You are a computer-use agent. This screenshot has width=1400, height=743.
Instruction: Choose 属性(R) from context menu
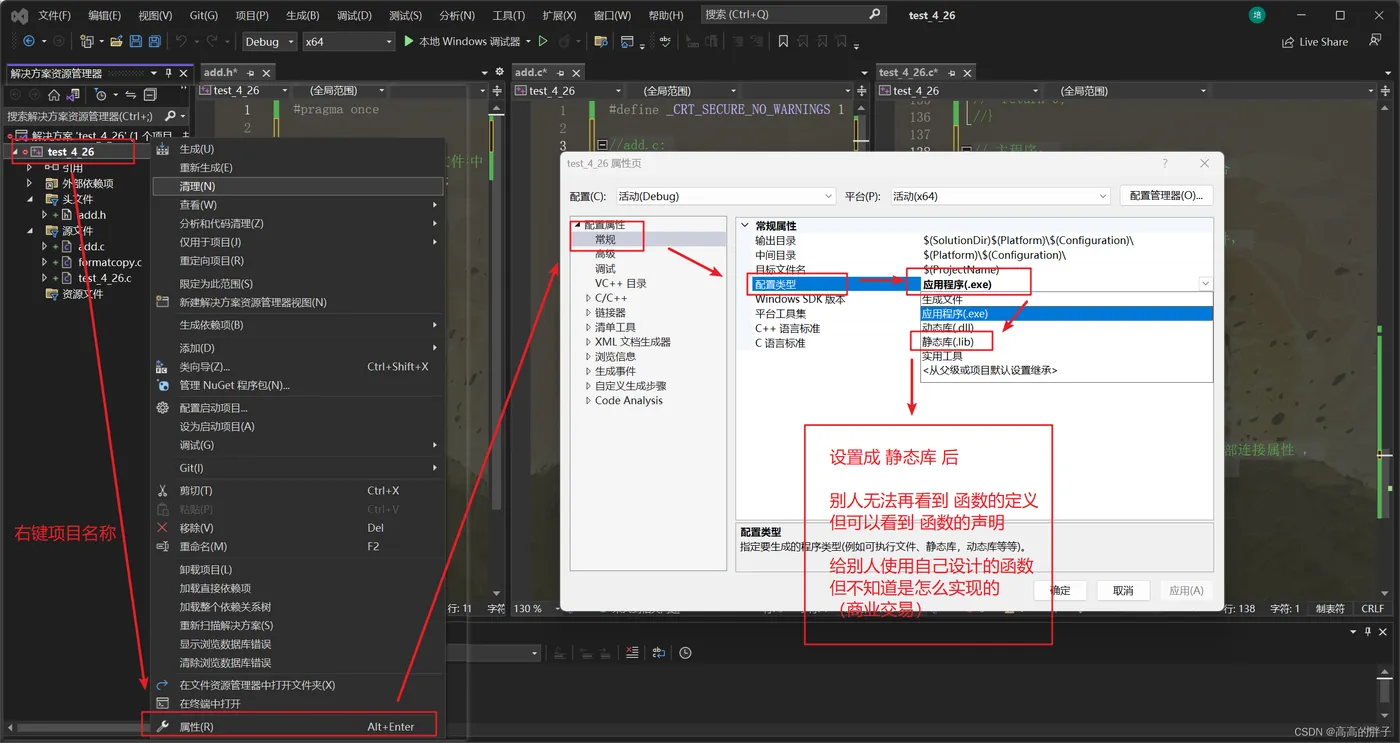(x=297, y=726)
